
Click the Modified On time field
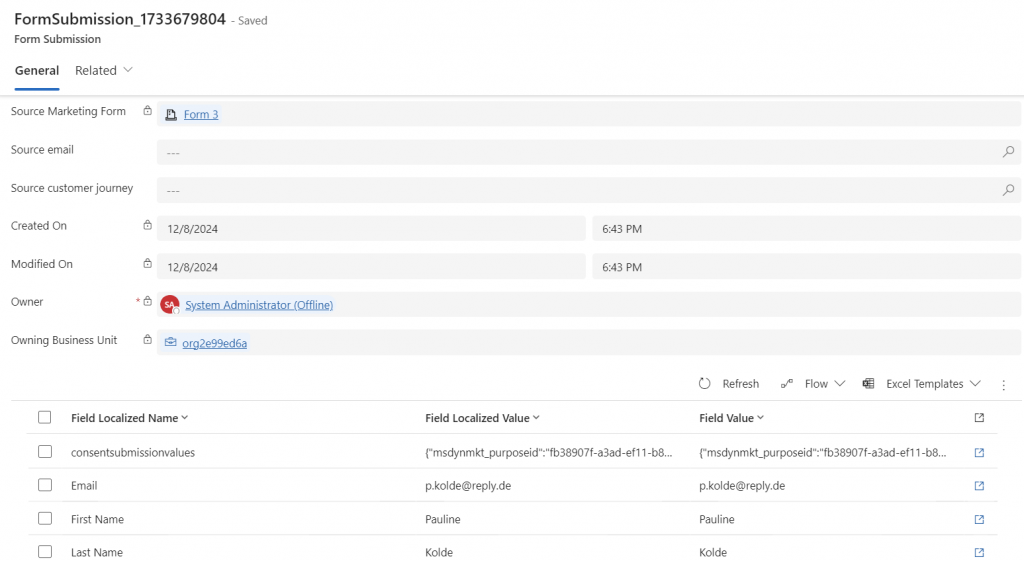tap(806, 266)
